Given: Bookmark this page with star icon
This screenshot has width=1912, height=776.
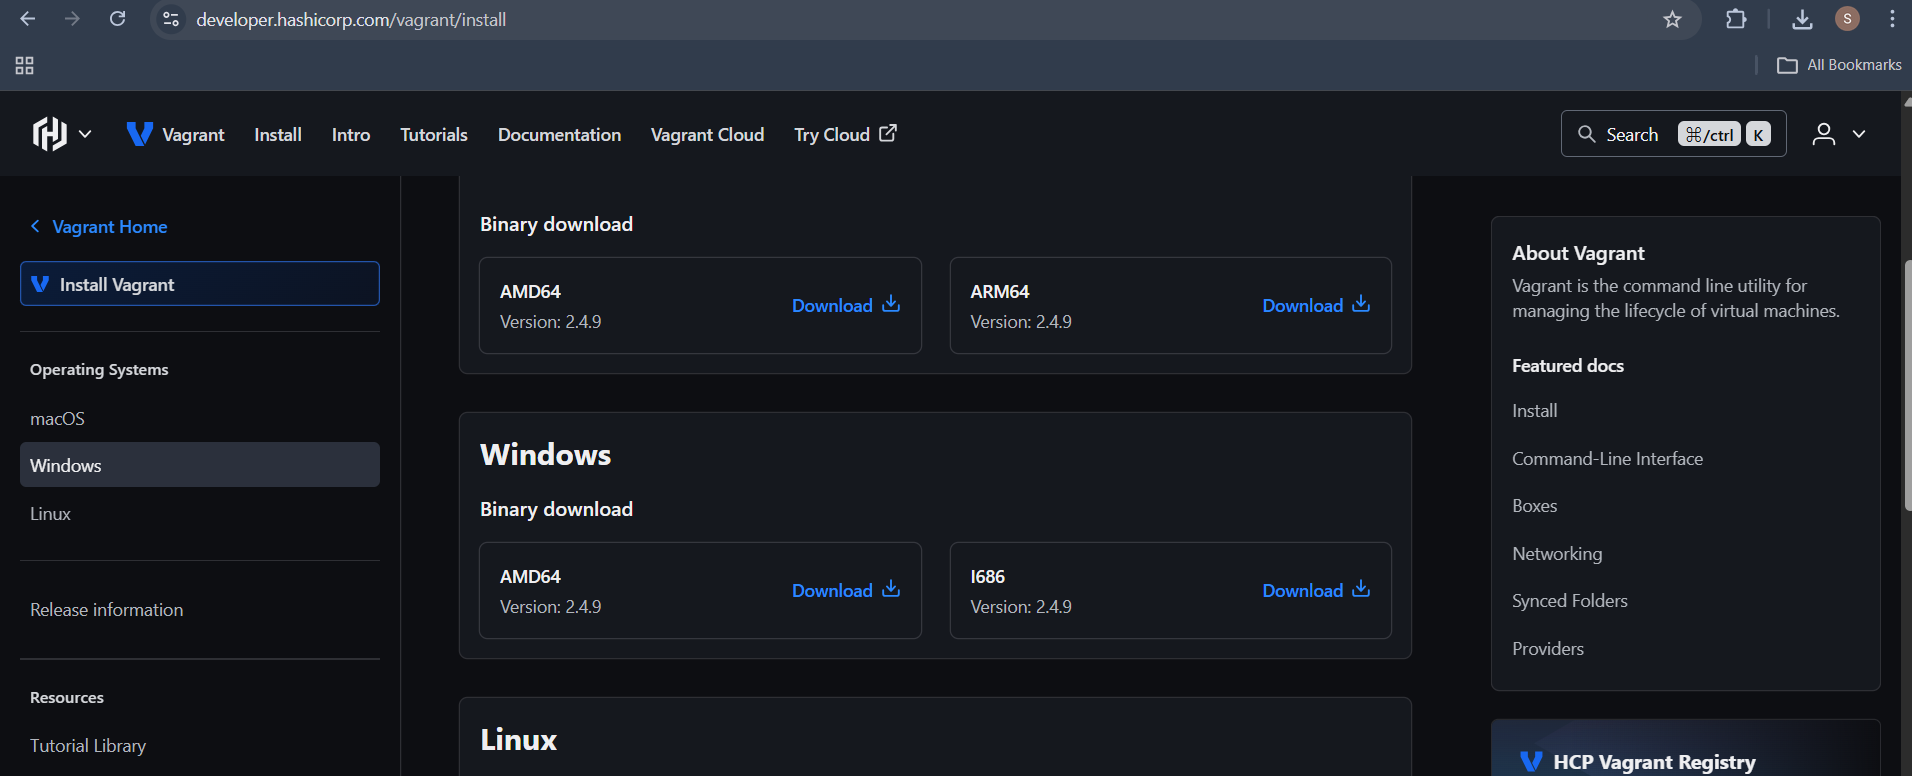Looking at the screenshot, I should (x=1672, y=19).
